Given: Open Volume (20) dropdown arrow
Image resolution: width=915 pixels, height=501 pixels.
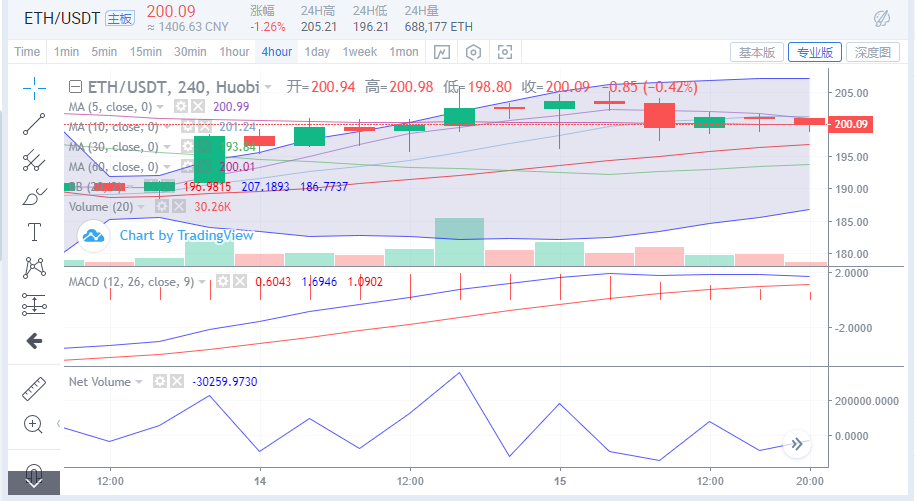Looking at the screenshot, I should click(141, 207).
